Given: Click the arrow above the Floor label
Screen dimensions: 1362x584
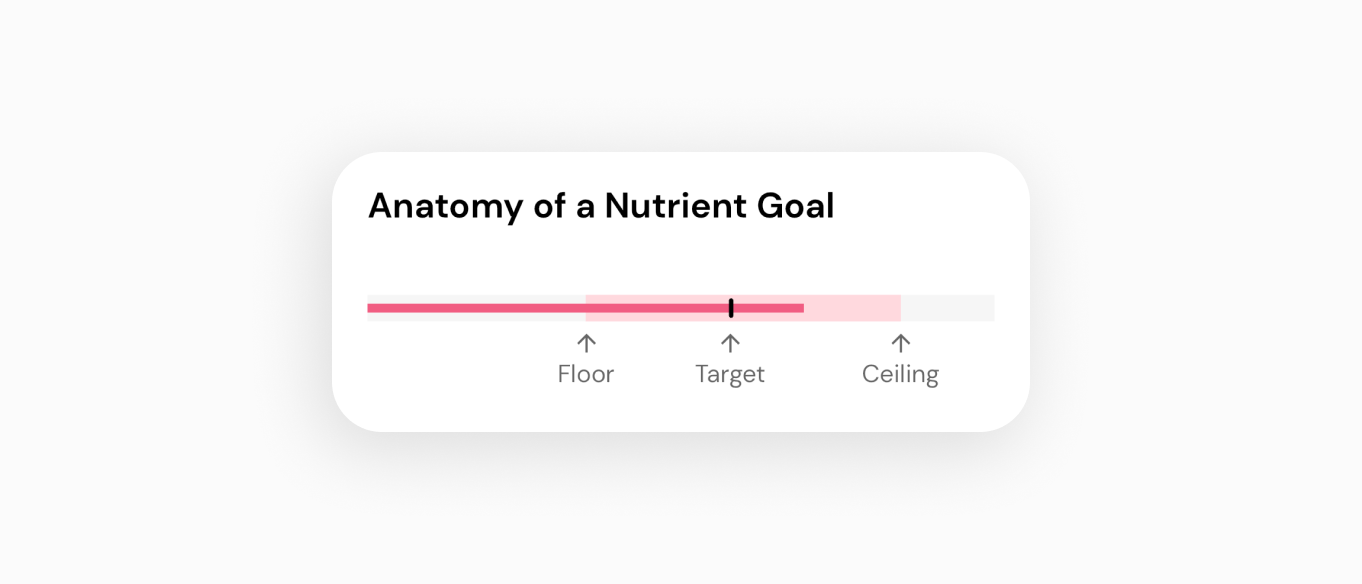Looking at the screenshot, I should click(587, 343).
